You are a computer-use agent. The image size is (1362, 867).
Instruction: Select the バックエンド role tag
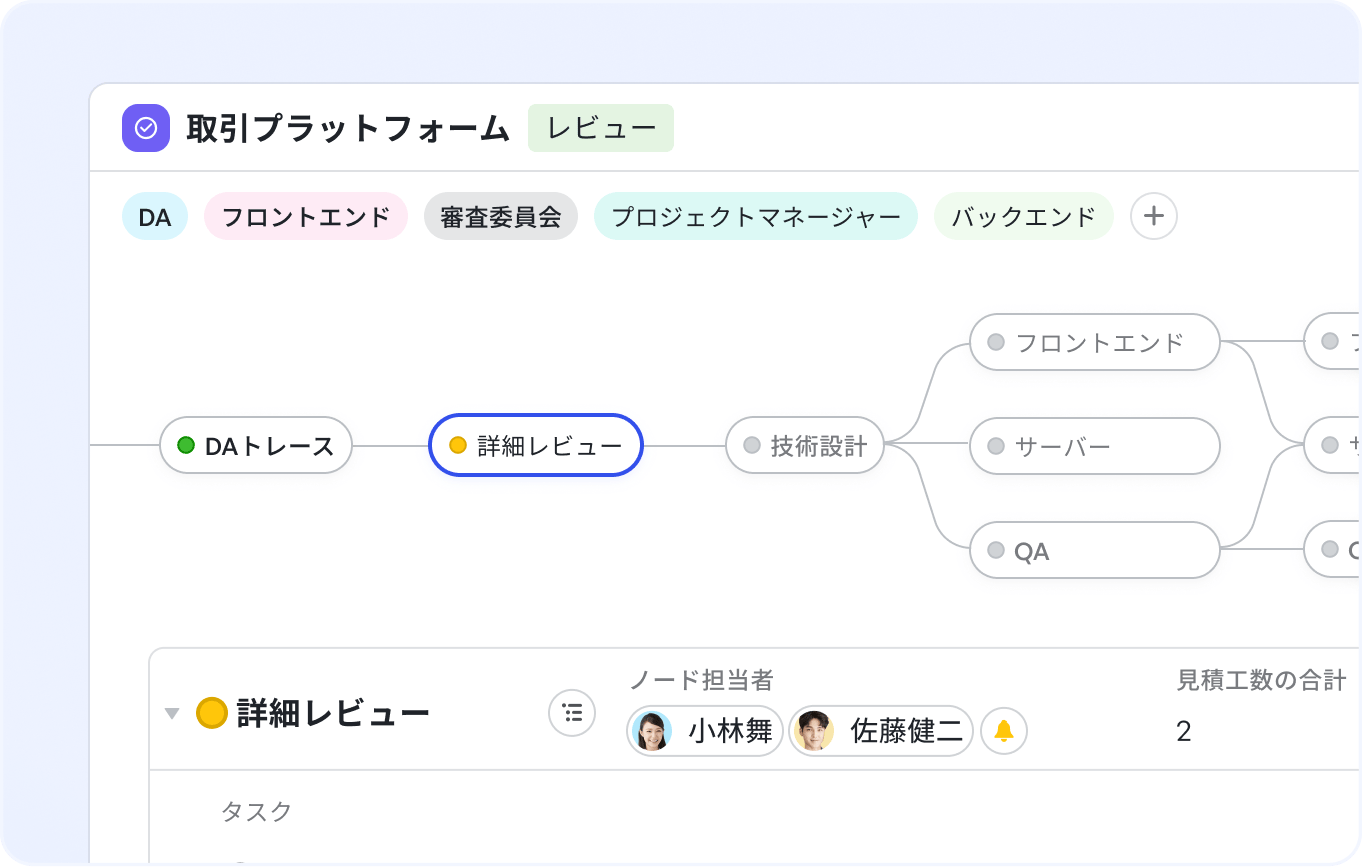click(1023, 217)
